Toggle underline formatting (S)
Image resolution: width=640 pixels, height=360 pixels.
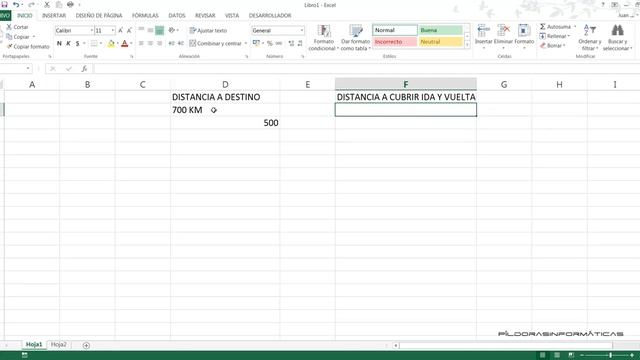point(77,43)
